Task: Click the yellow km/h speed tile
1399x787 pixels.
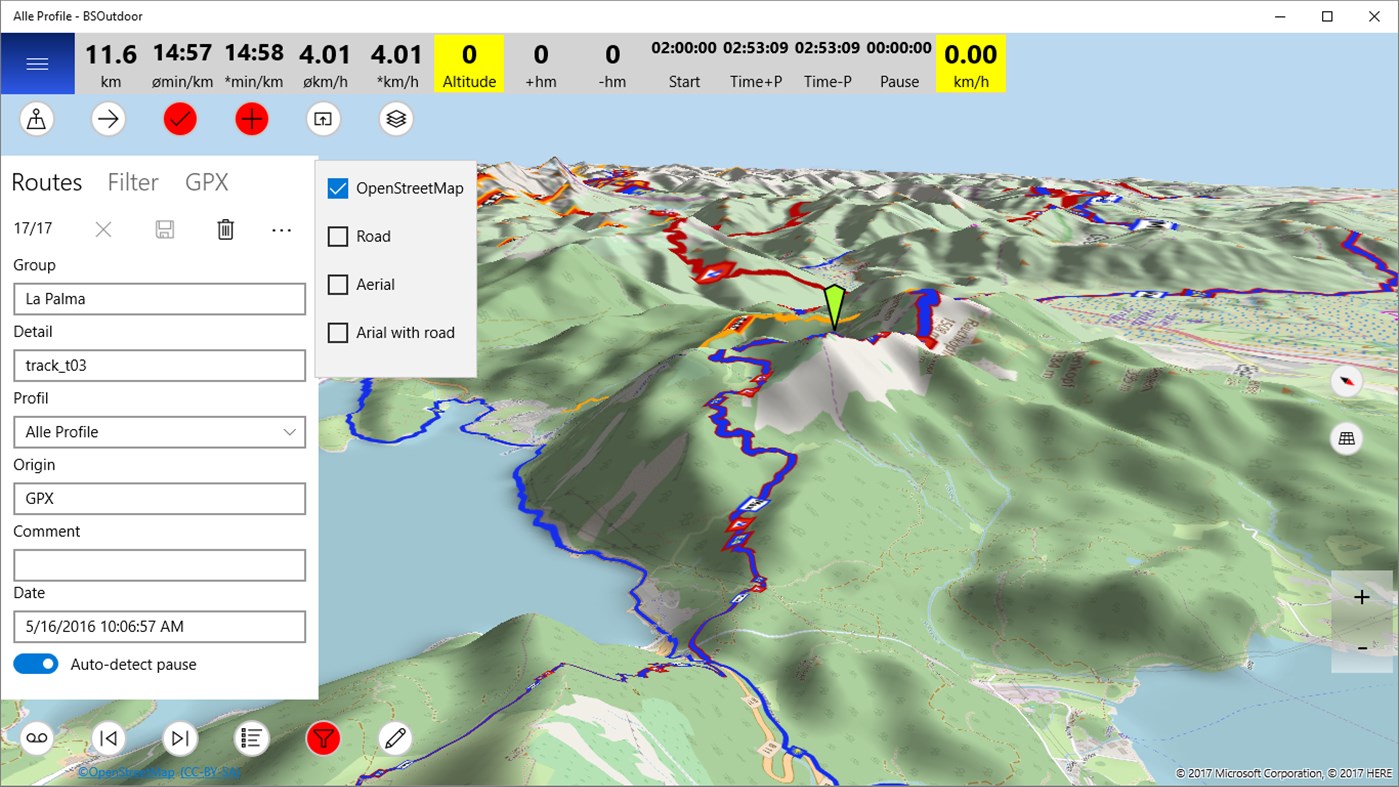Action: (971, 64)
